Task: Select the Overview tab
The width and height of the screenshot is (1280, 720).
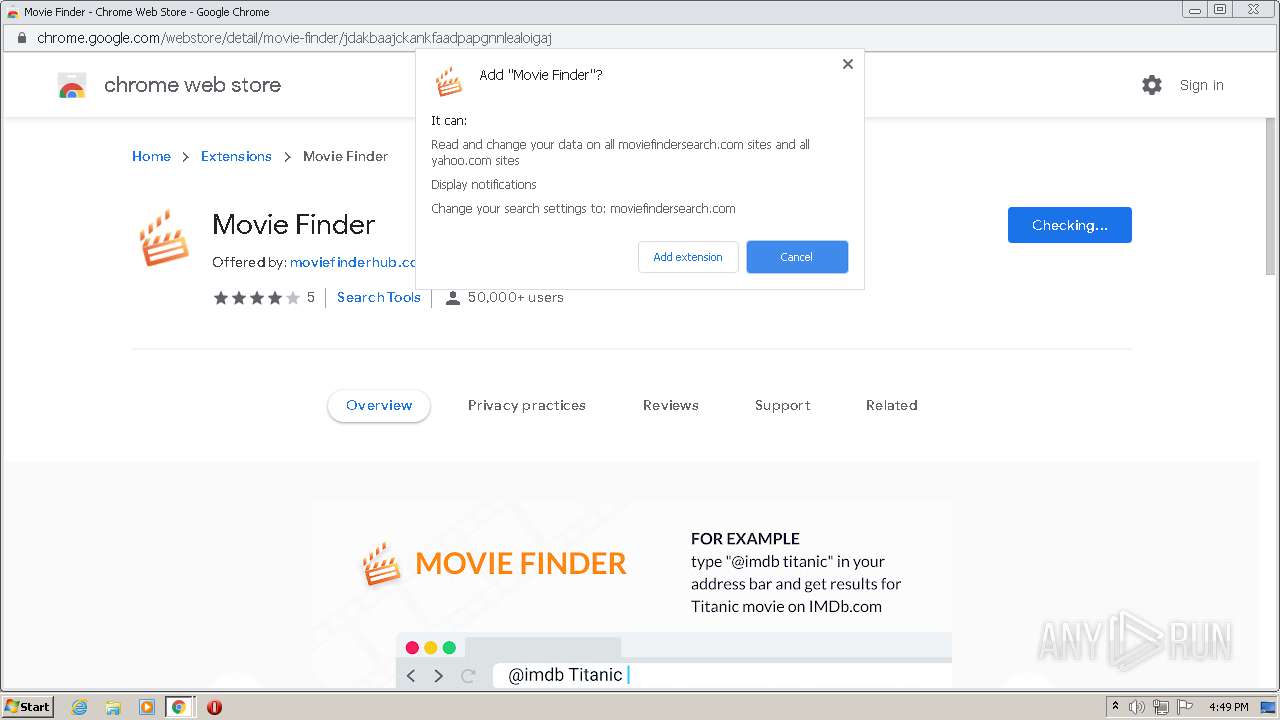Action: pyautogui.click(x=379, y=405)
